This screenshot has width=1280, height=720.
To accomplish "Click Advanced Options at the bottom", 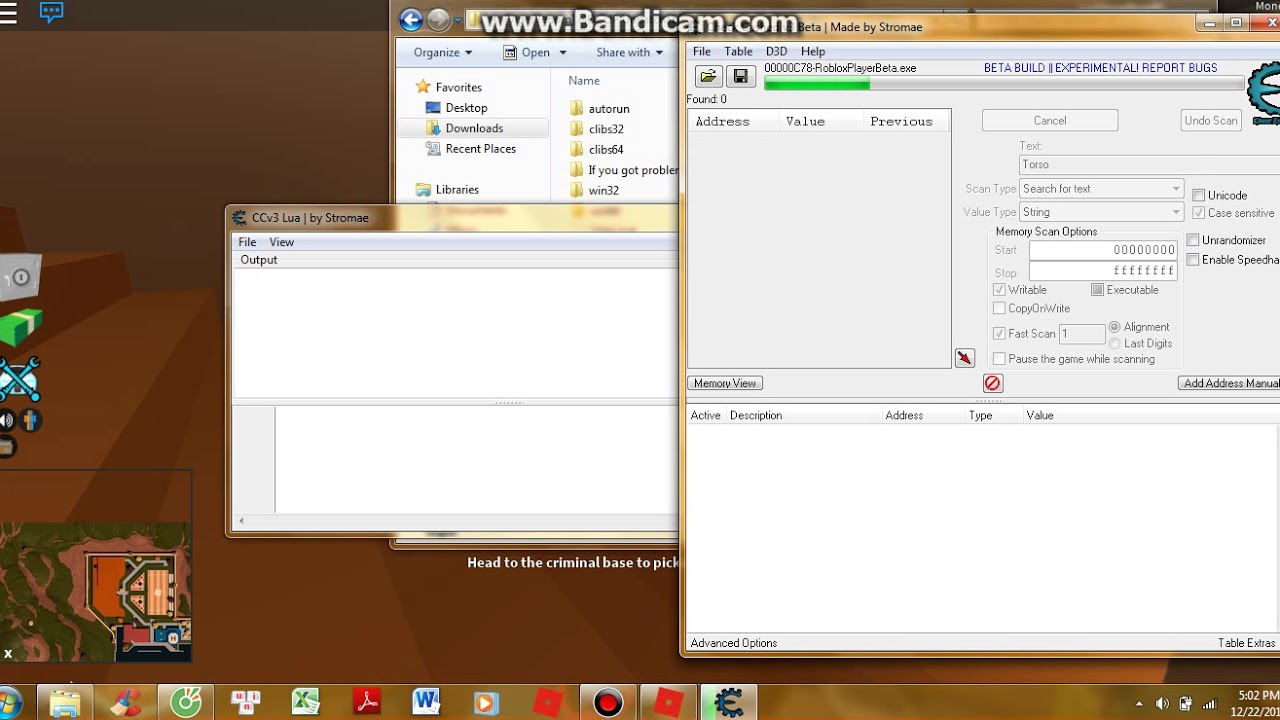I will (733, 643).
